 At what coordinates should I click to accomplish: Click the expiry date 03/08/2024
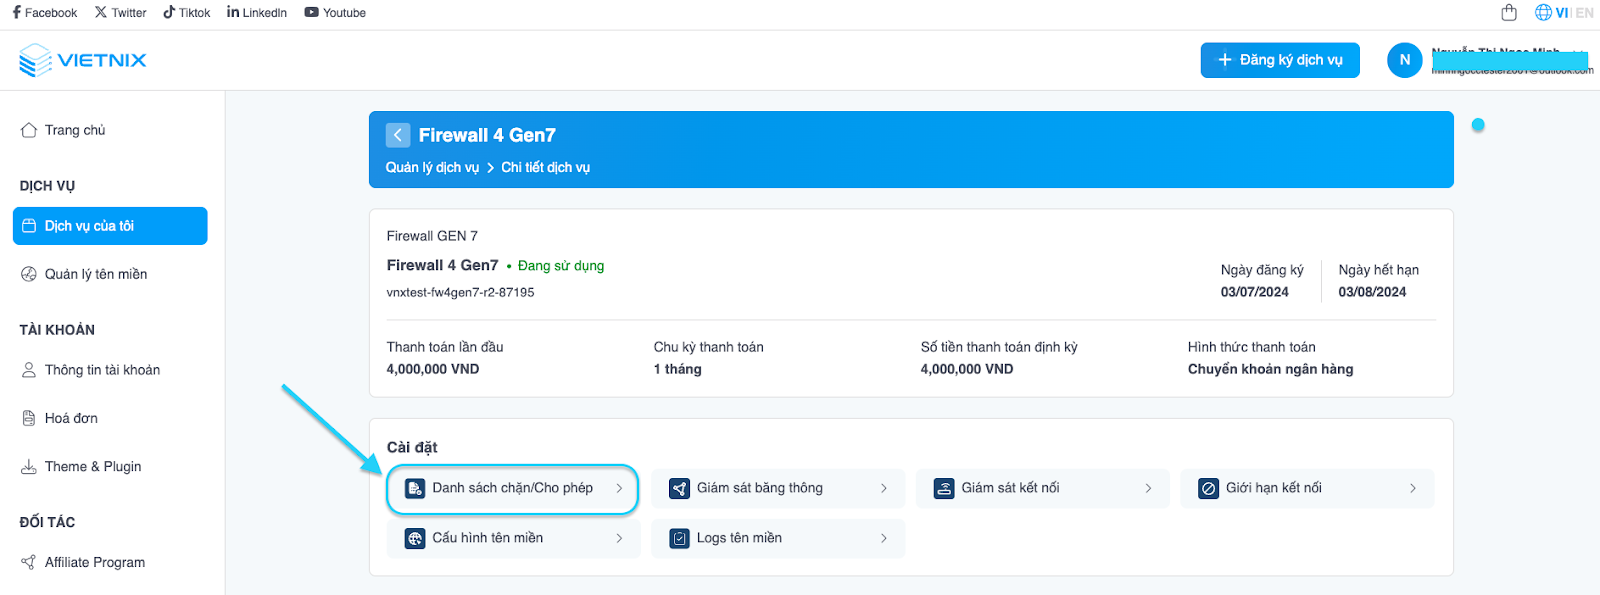(x=1372, y=292)
